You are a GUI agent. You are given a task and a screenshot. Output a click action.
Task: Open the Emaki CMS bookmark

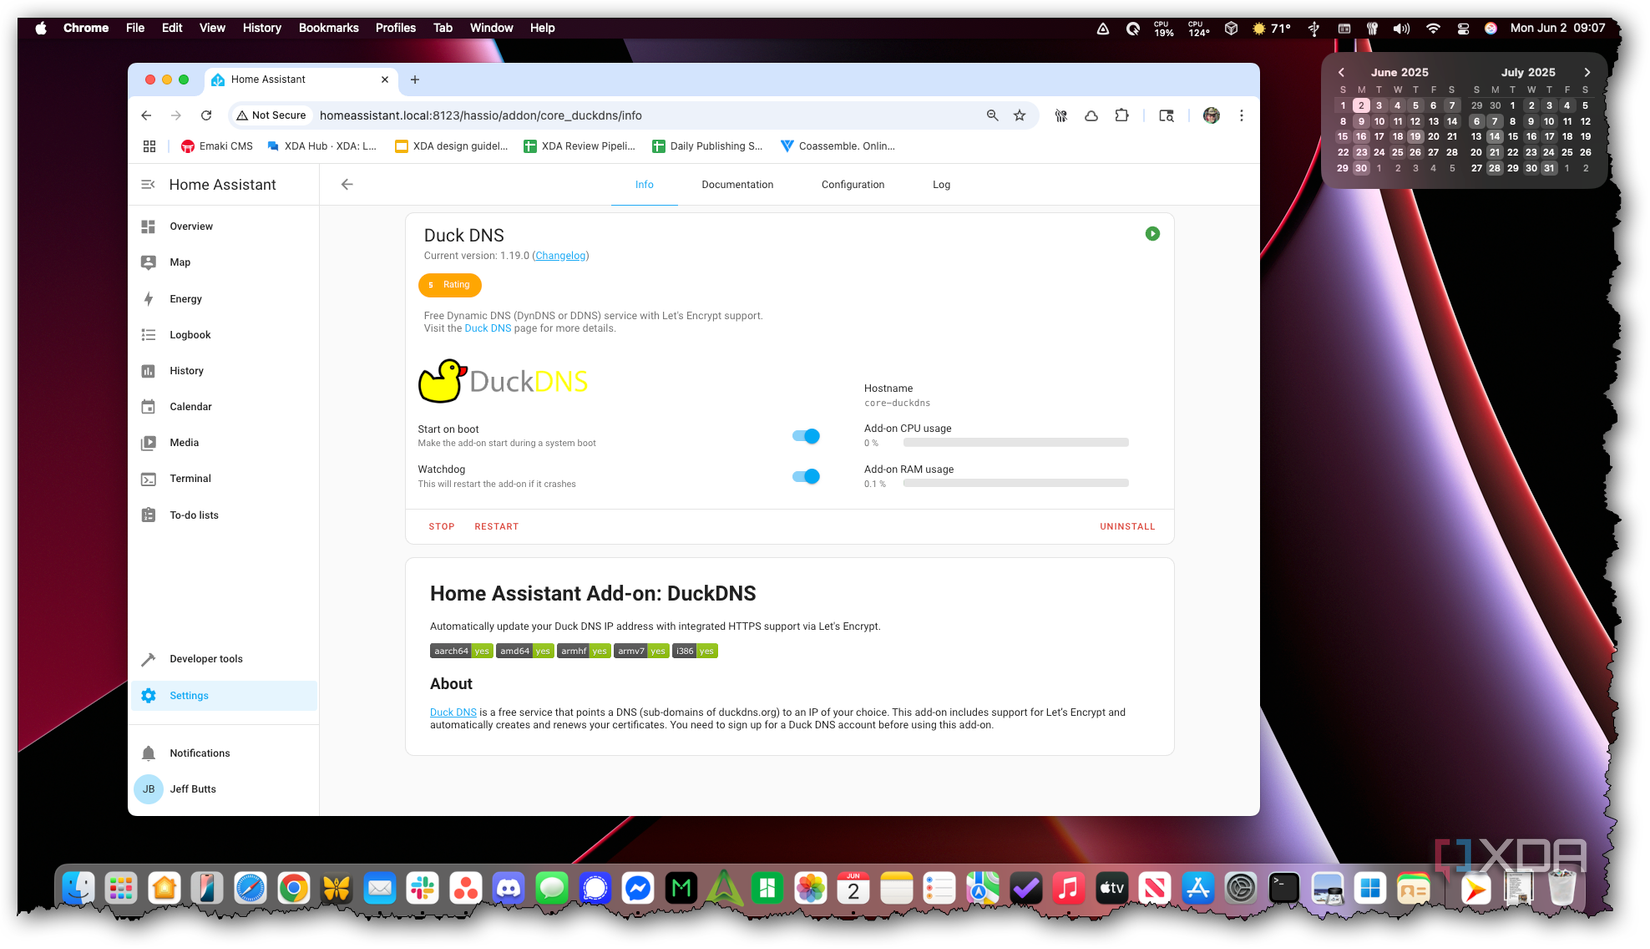tap(217, 146)
